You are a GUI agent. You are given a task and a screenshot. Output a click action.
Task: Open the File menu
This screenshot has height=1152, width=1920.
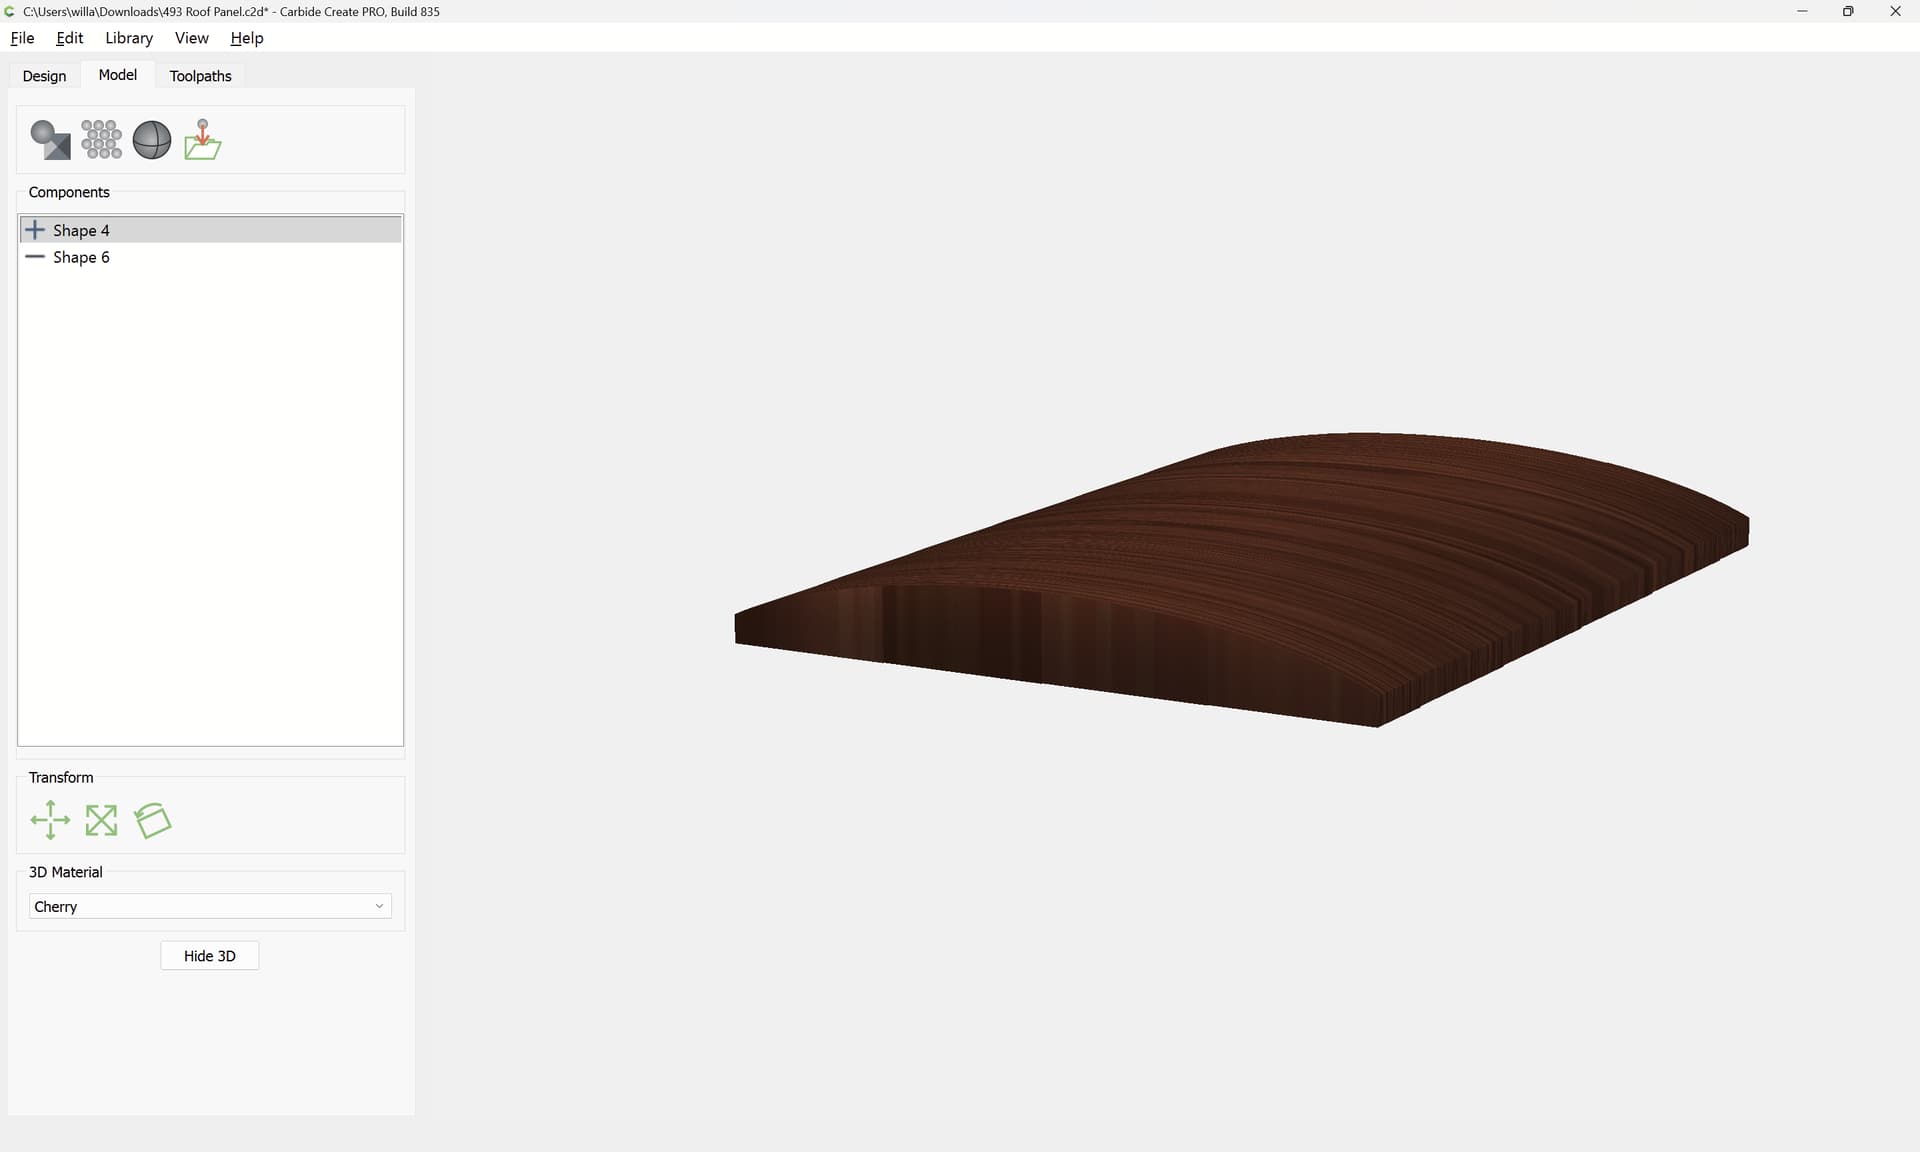[22, 38]
